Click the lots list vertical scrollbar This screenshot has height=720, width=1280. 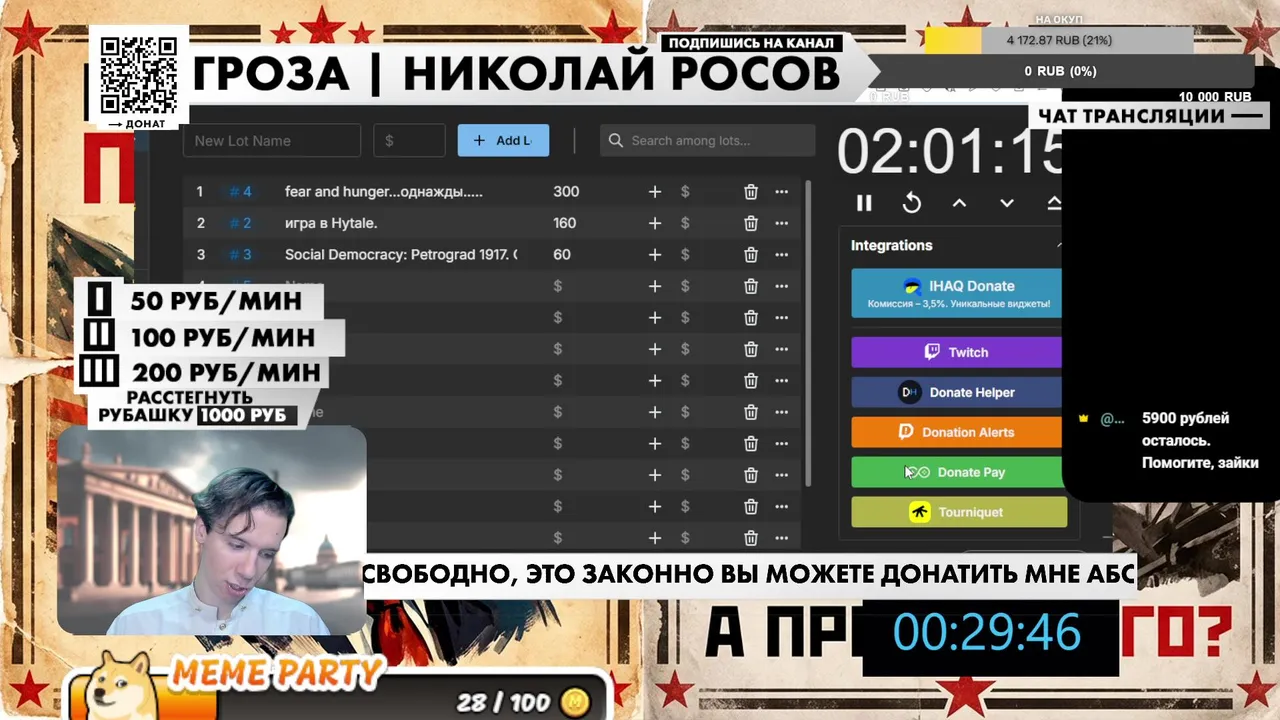click(x=807, y=333)
